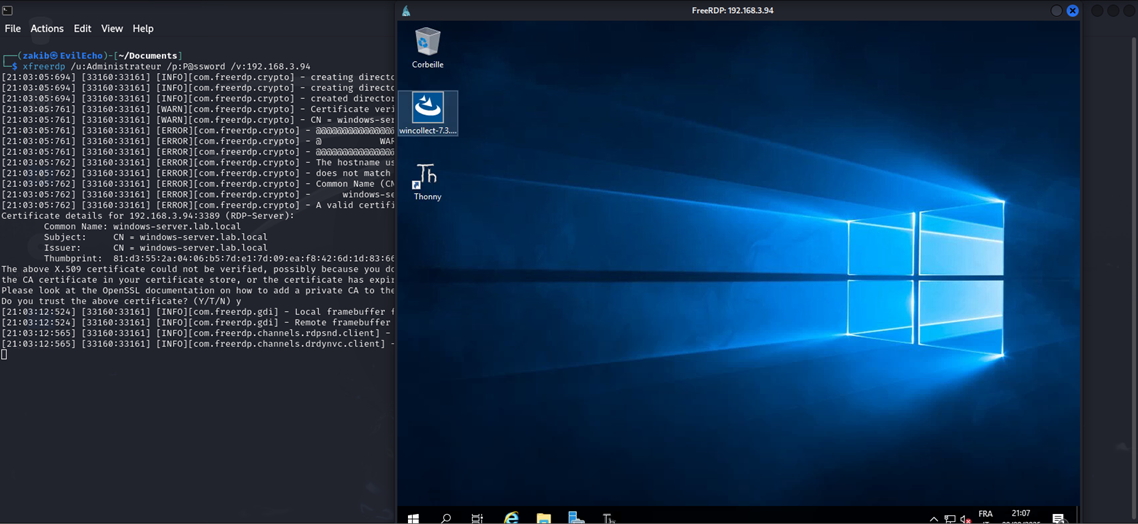Open Server Manager from the taskbar
The image size is (1138, 524).
tap(576, 517)
